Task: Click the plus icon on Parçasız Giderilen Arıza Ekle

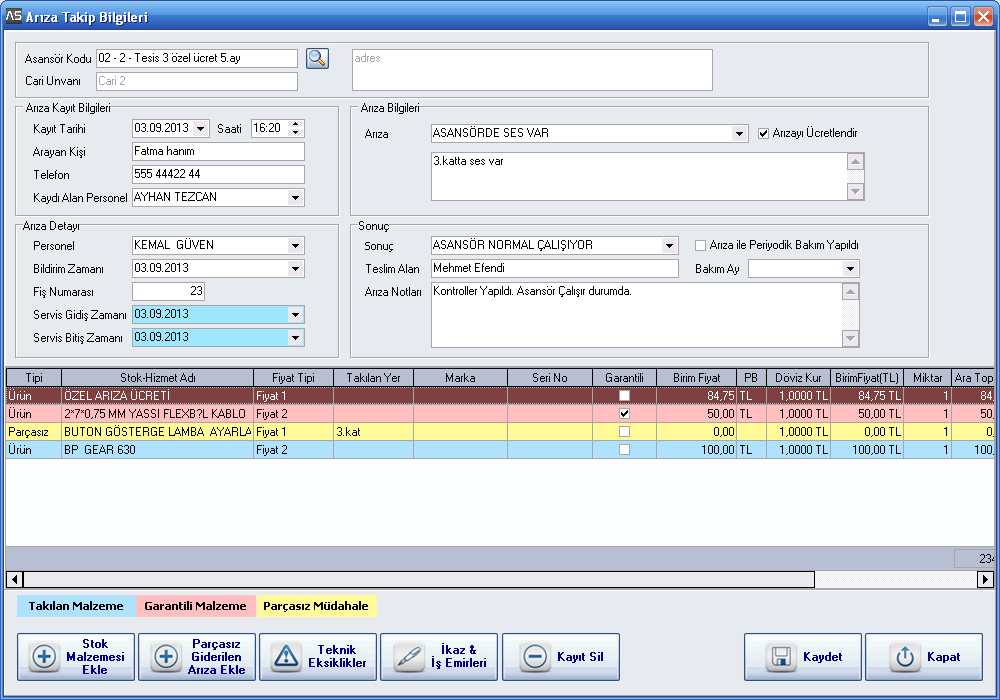Action: 166,657
